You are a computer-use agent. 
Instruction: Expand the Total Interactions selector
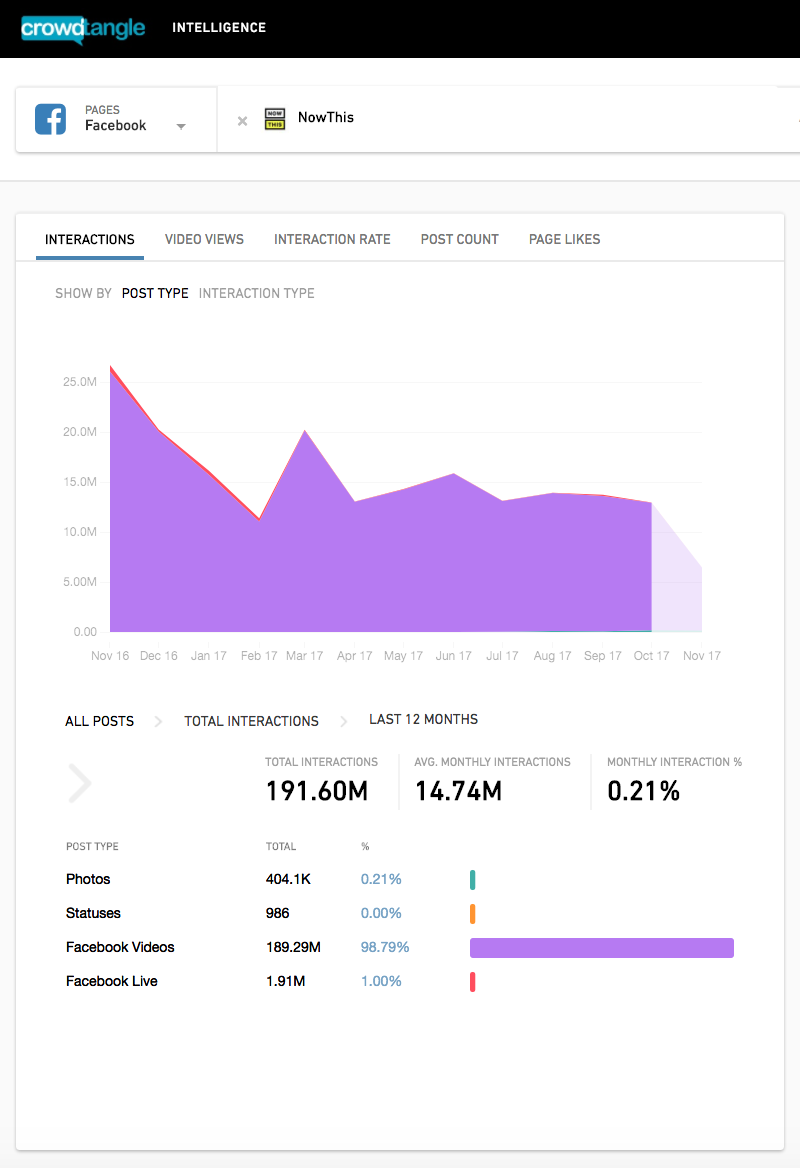click(x=251, y=721)
